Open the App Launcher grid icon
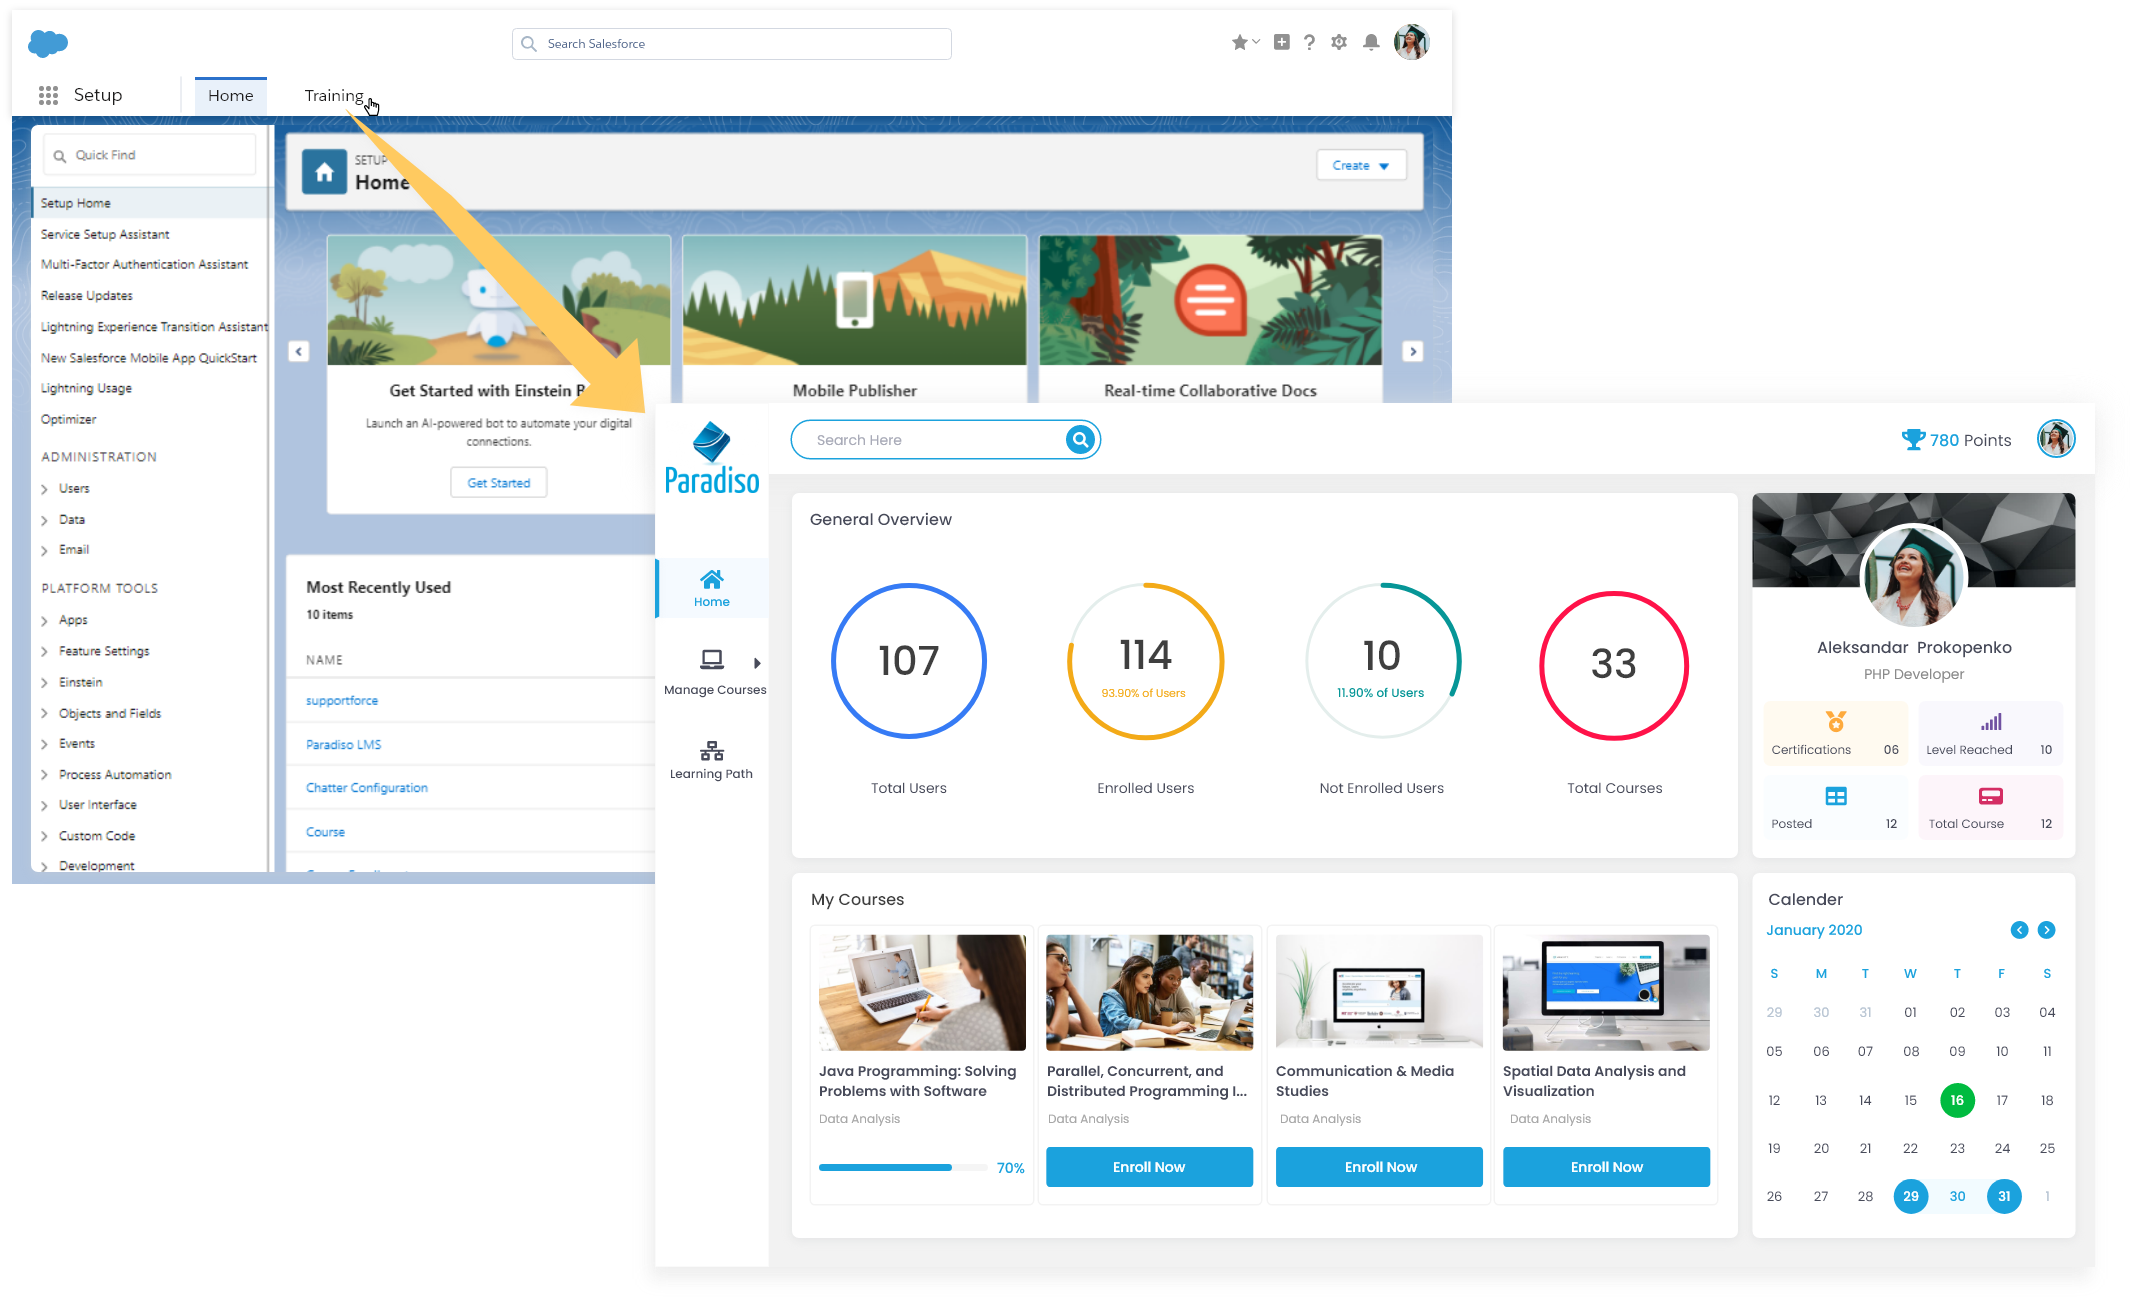 tap(48, 95)
